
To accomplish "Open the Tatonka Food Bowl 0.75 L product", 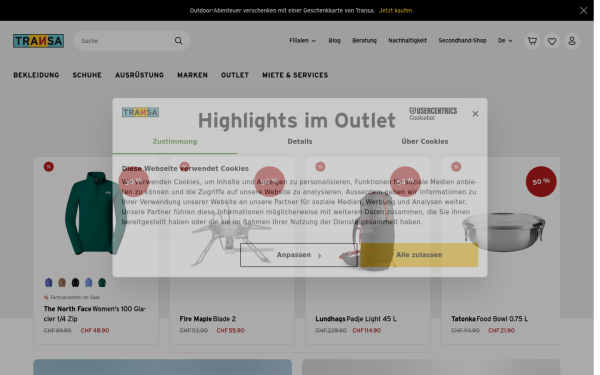I will click(489, 319).
